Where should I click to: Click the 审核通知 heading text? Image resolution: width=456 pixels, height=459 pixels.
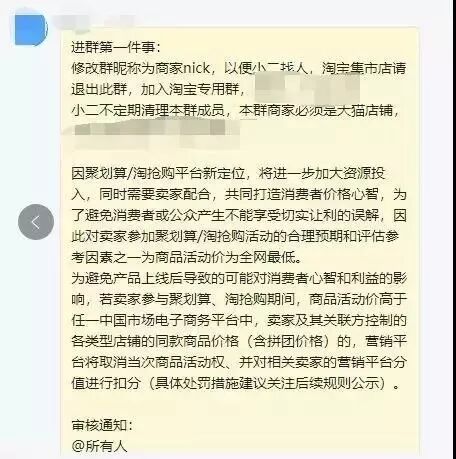pyautogui.click(x=102, y=425)
